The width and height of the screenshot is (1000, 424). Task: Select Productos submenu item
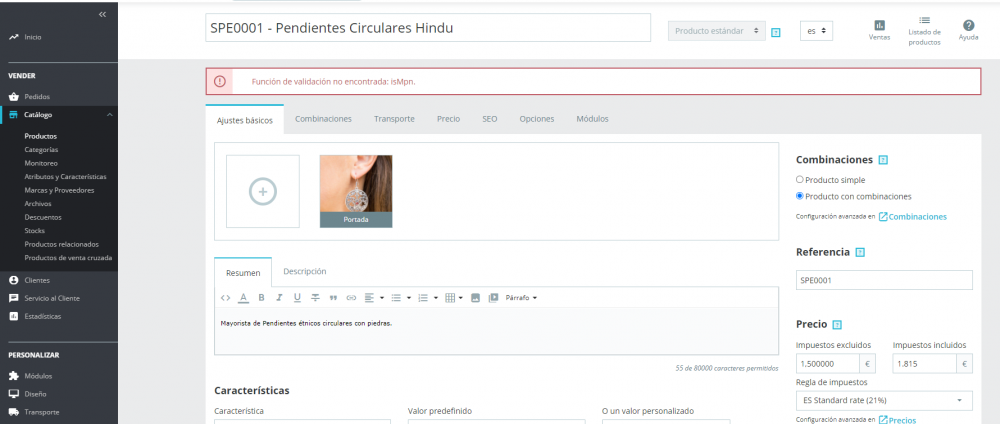(x=40, y=136)
